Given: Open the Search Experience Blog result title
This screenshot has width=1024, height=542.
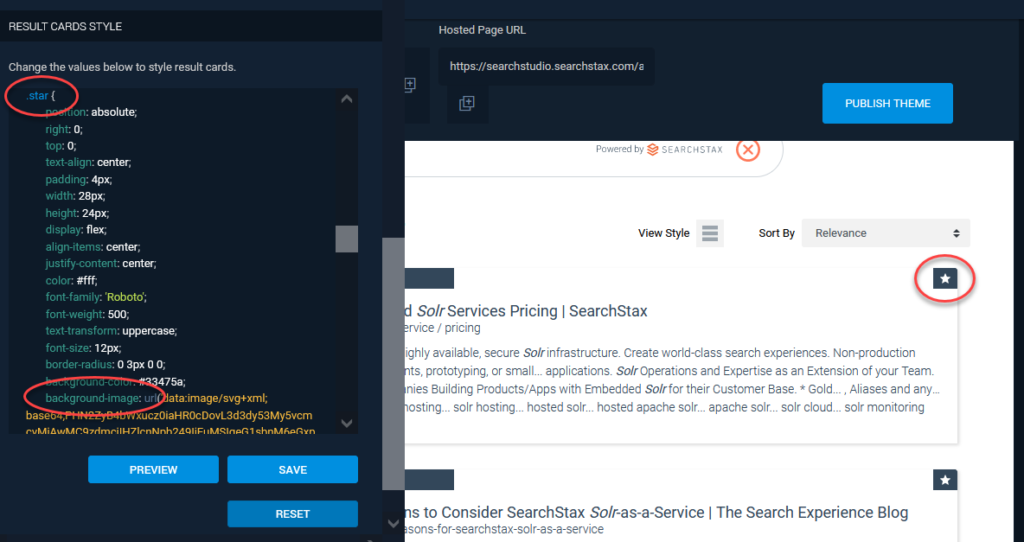Looking at the screenshot, I should [x=656, y=513].
